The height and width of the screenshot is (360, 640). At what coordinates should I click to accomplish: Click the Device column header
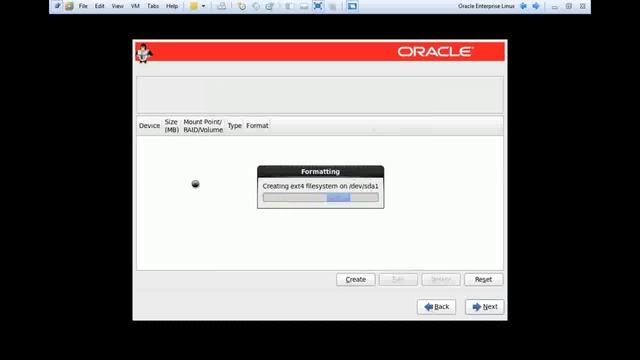pyautogui.click(x=149, y=126)
